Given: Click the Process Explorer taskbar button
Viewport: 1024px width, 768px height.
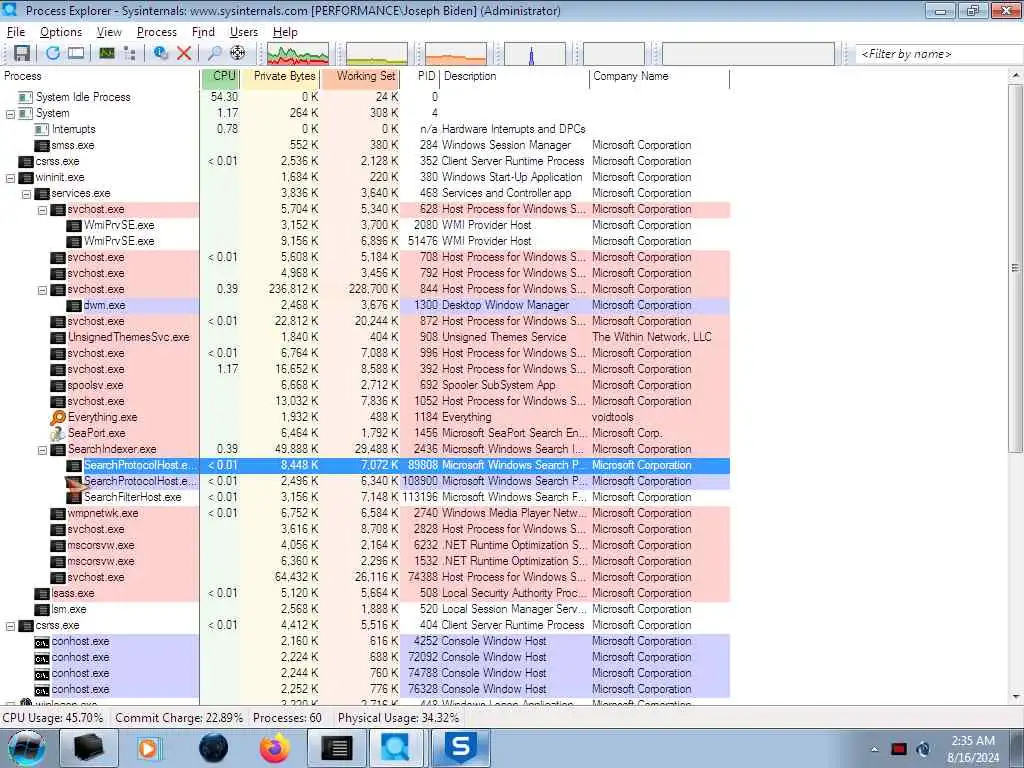Looking at the screenshot, I should point(396,748).
